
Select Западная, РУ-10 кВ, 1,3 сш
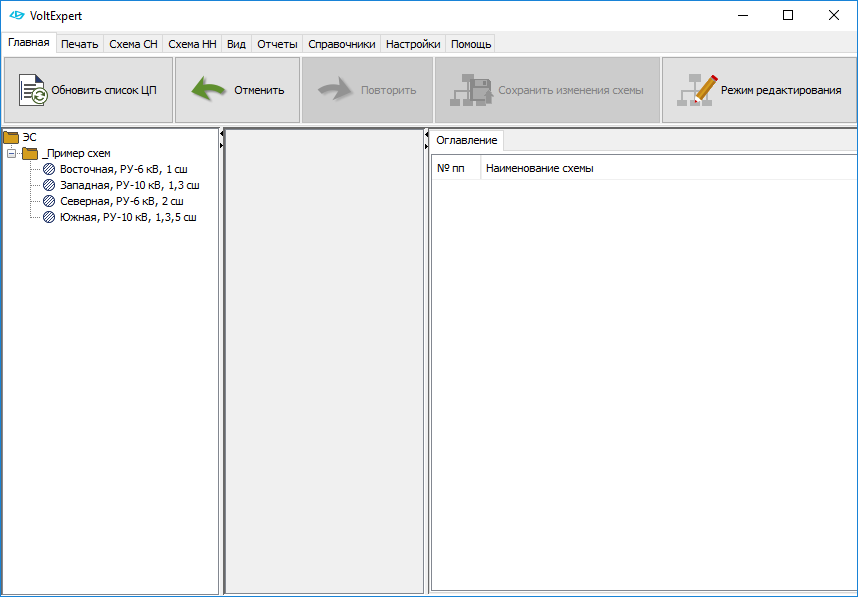[x=130, y=185]
